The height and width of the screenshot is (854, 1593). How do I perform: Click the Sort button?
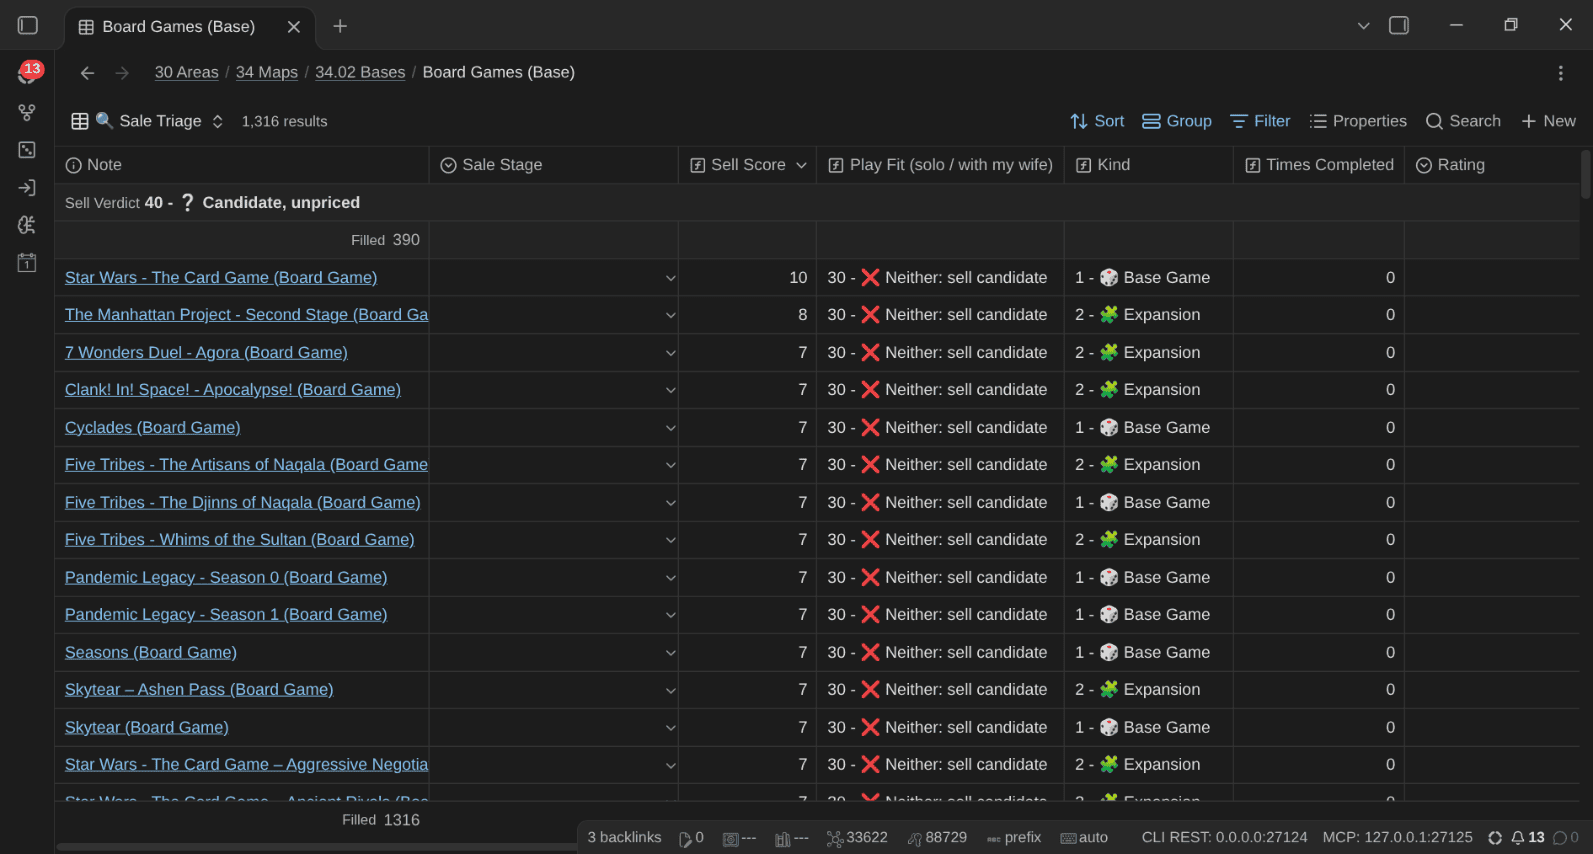click(1097, 121)
